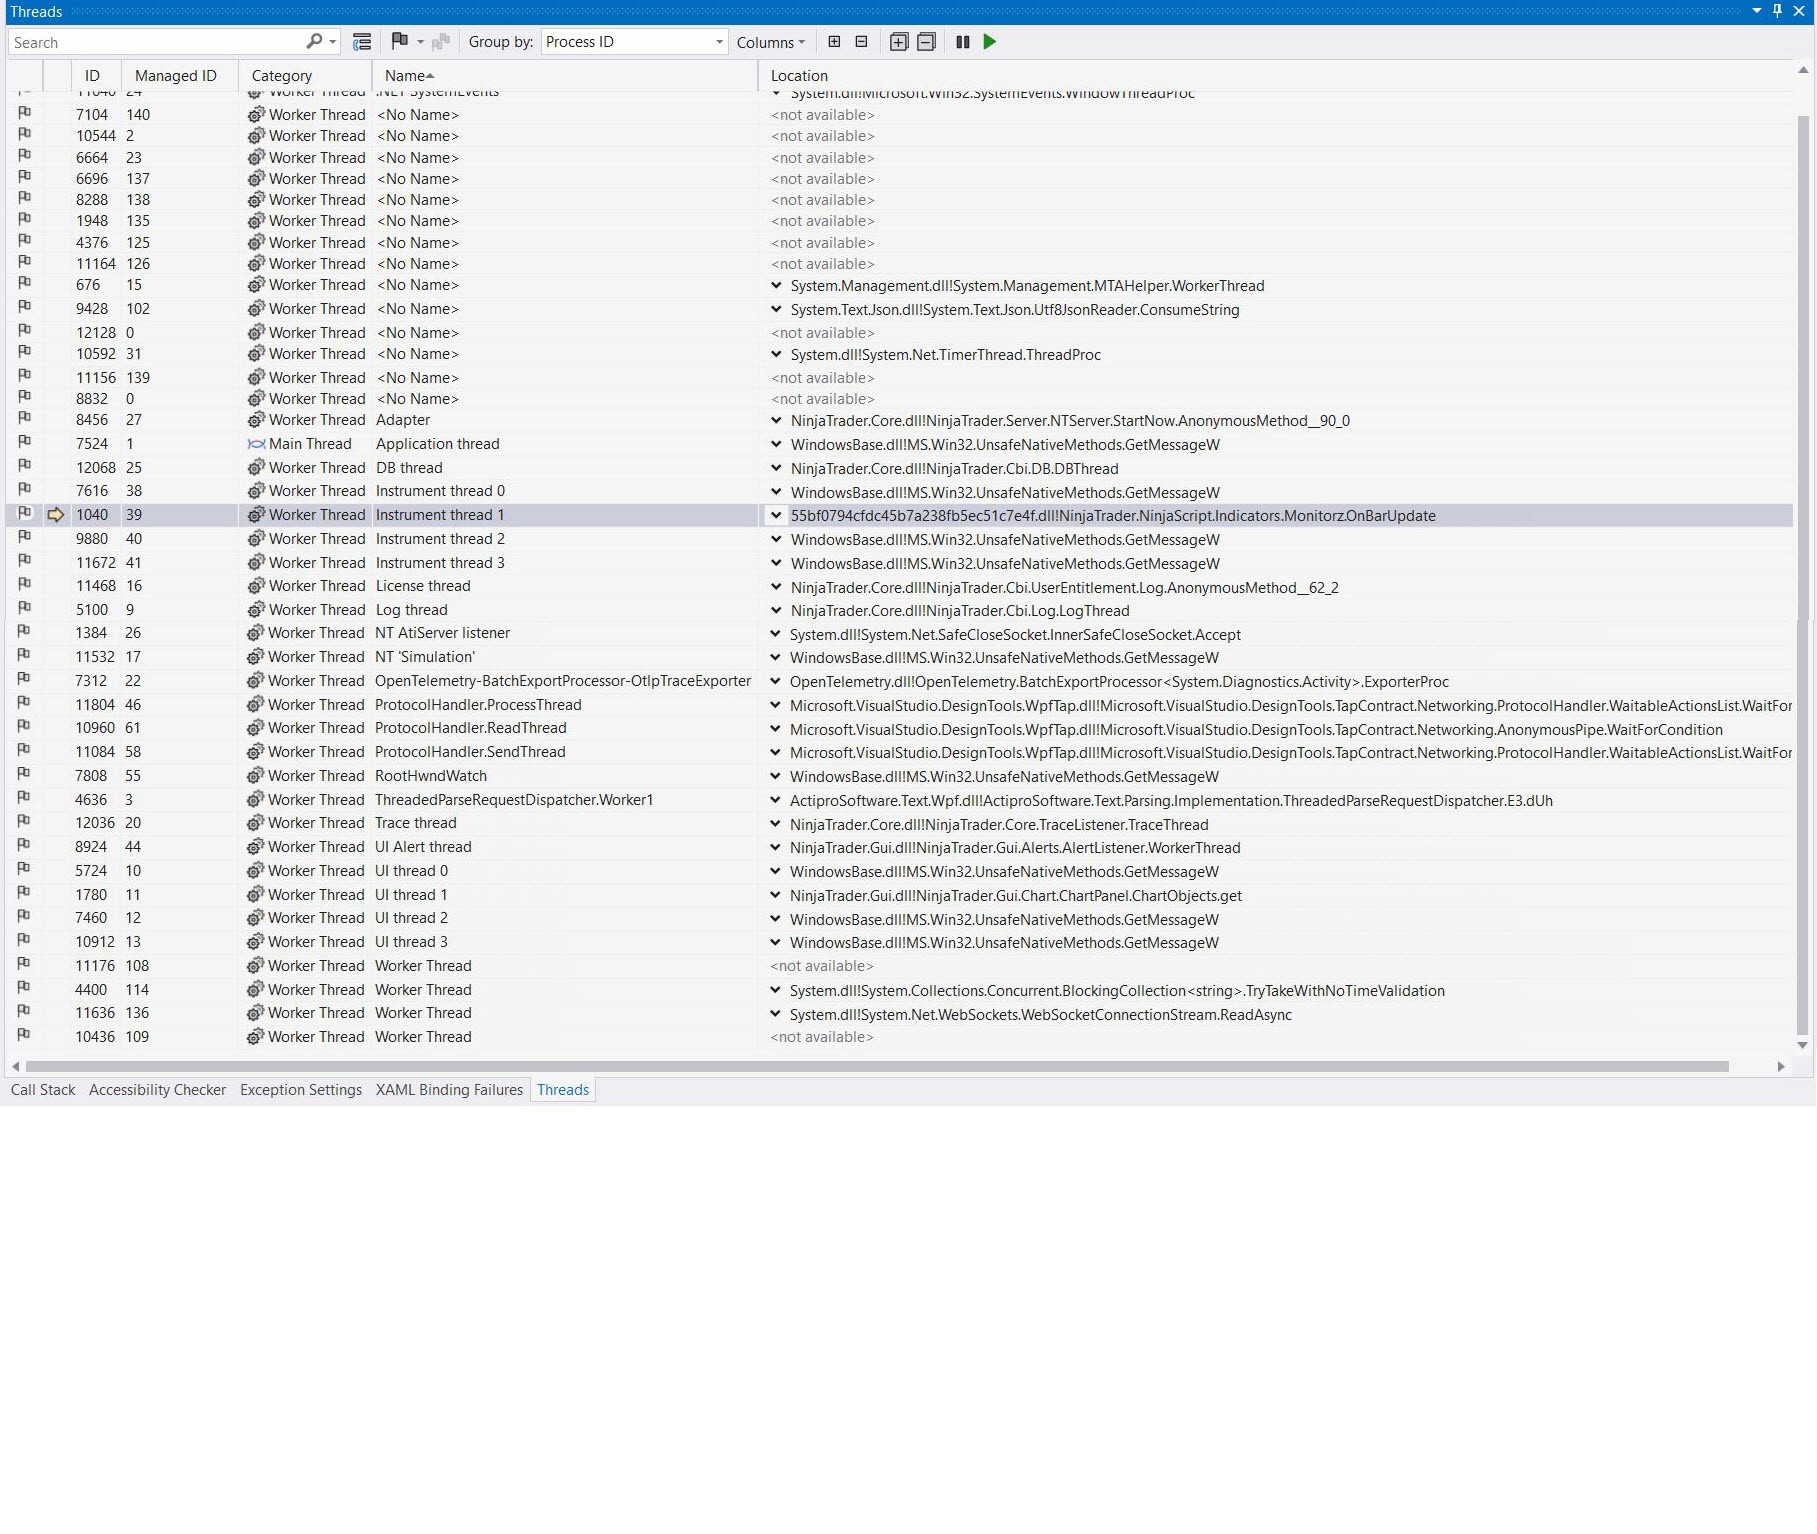Toggle the flag for thread 7104
Image resolution: width=1817 pixels, height=1534 pixels.
point(24,113)
